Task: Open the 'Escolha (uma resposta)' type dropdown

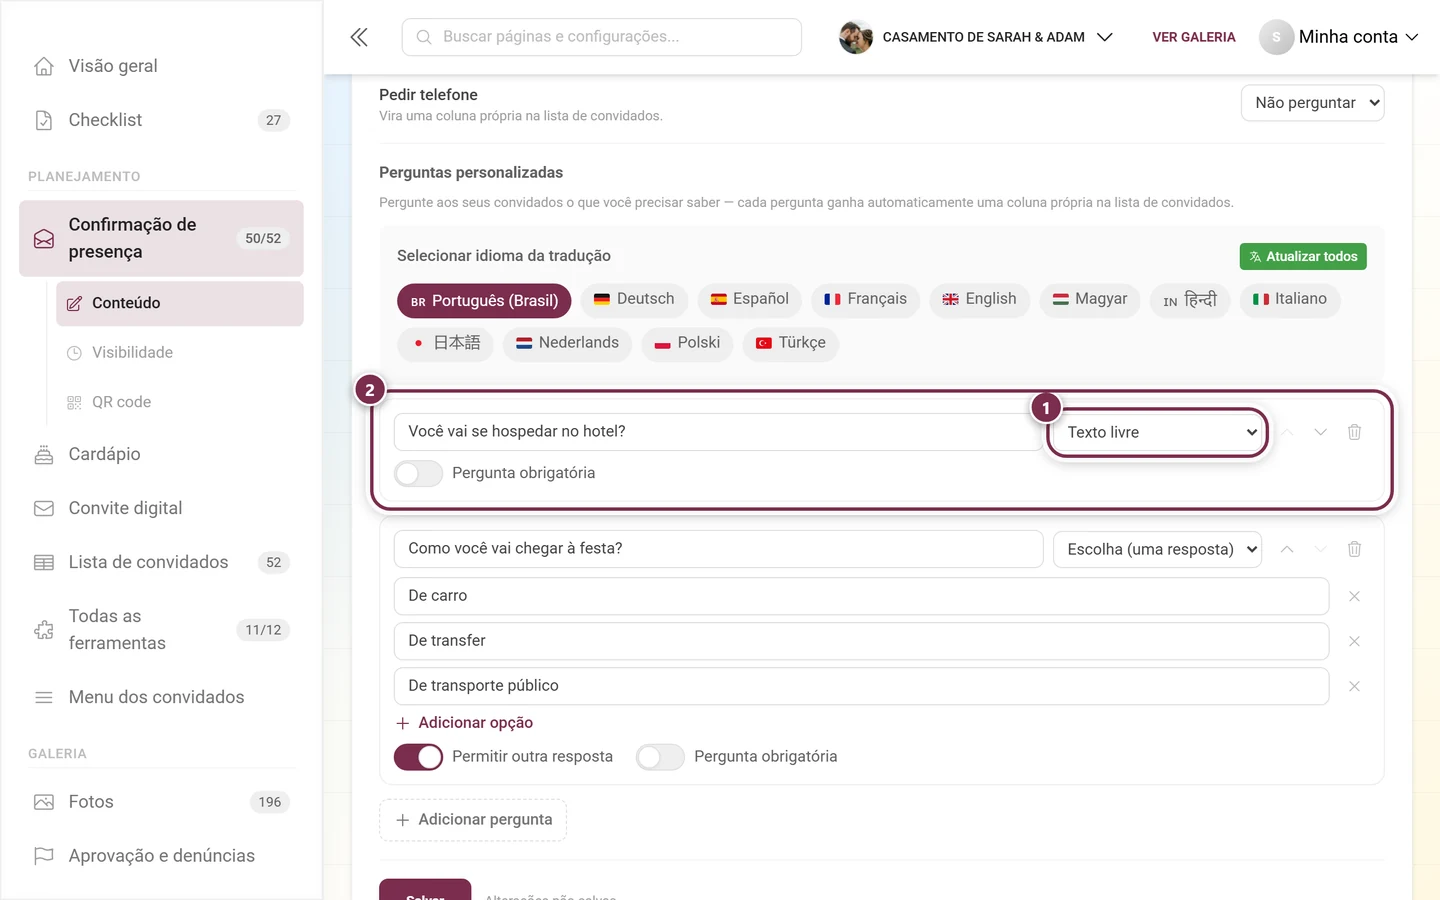Action: (1157, 549)
